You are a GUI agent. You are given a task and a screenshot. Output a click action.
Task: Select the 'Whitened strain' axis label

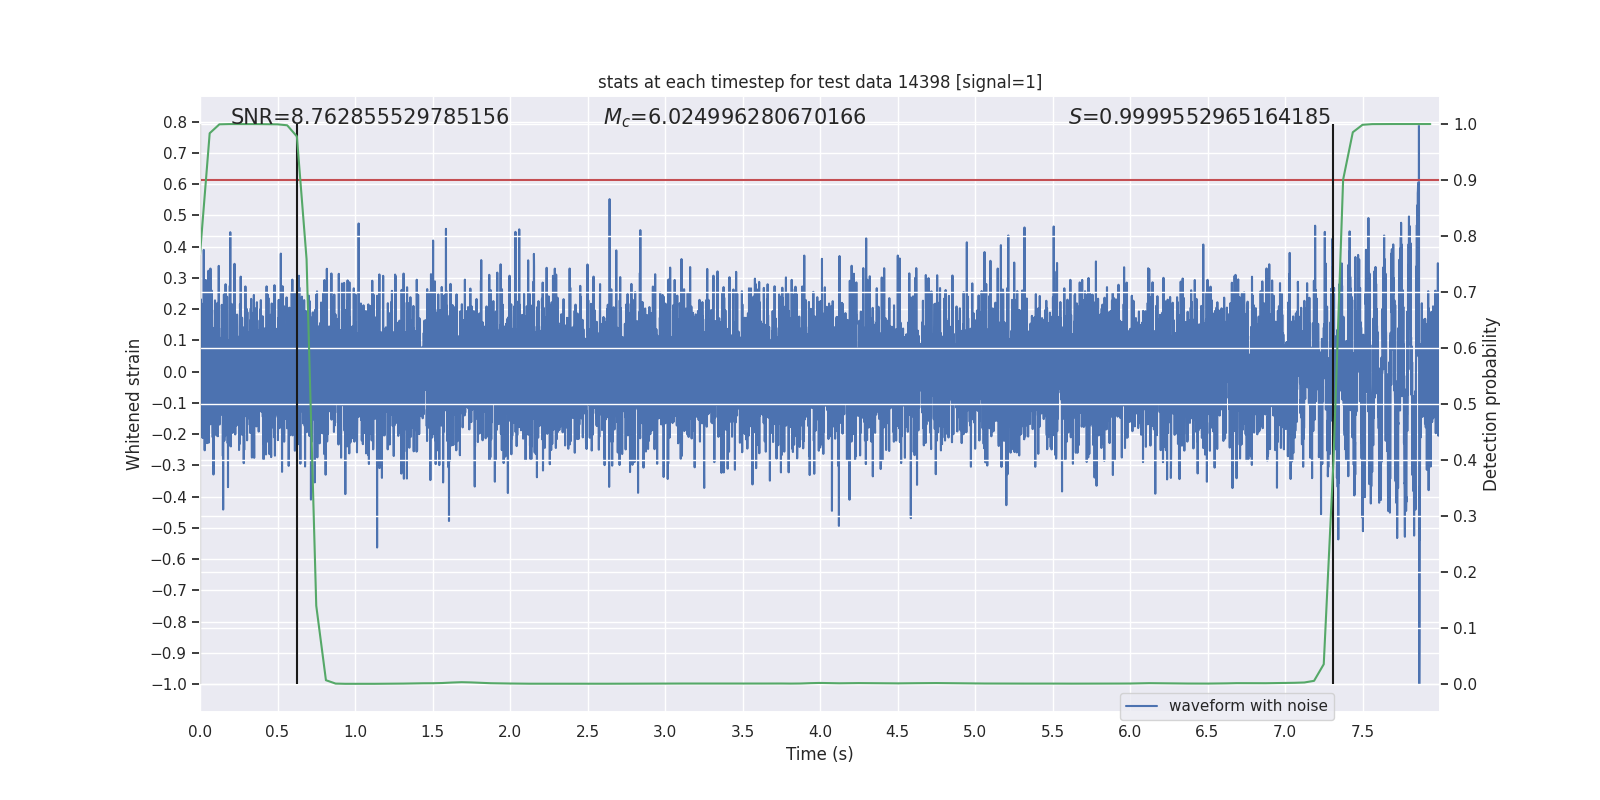pyautogui.click(x=133, y=404)
